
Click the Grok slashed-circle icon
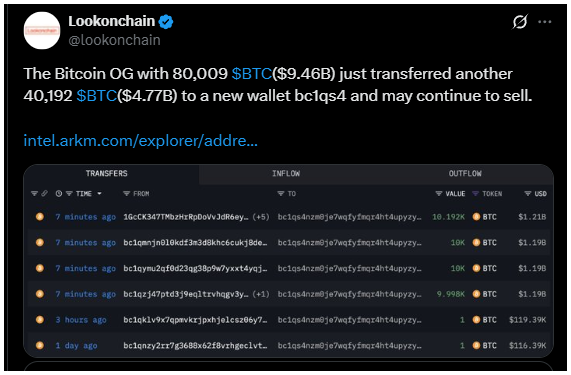click(x=520, y=22)
